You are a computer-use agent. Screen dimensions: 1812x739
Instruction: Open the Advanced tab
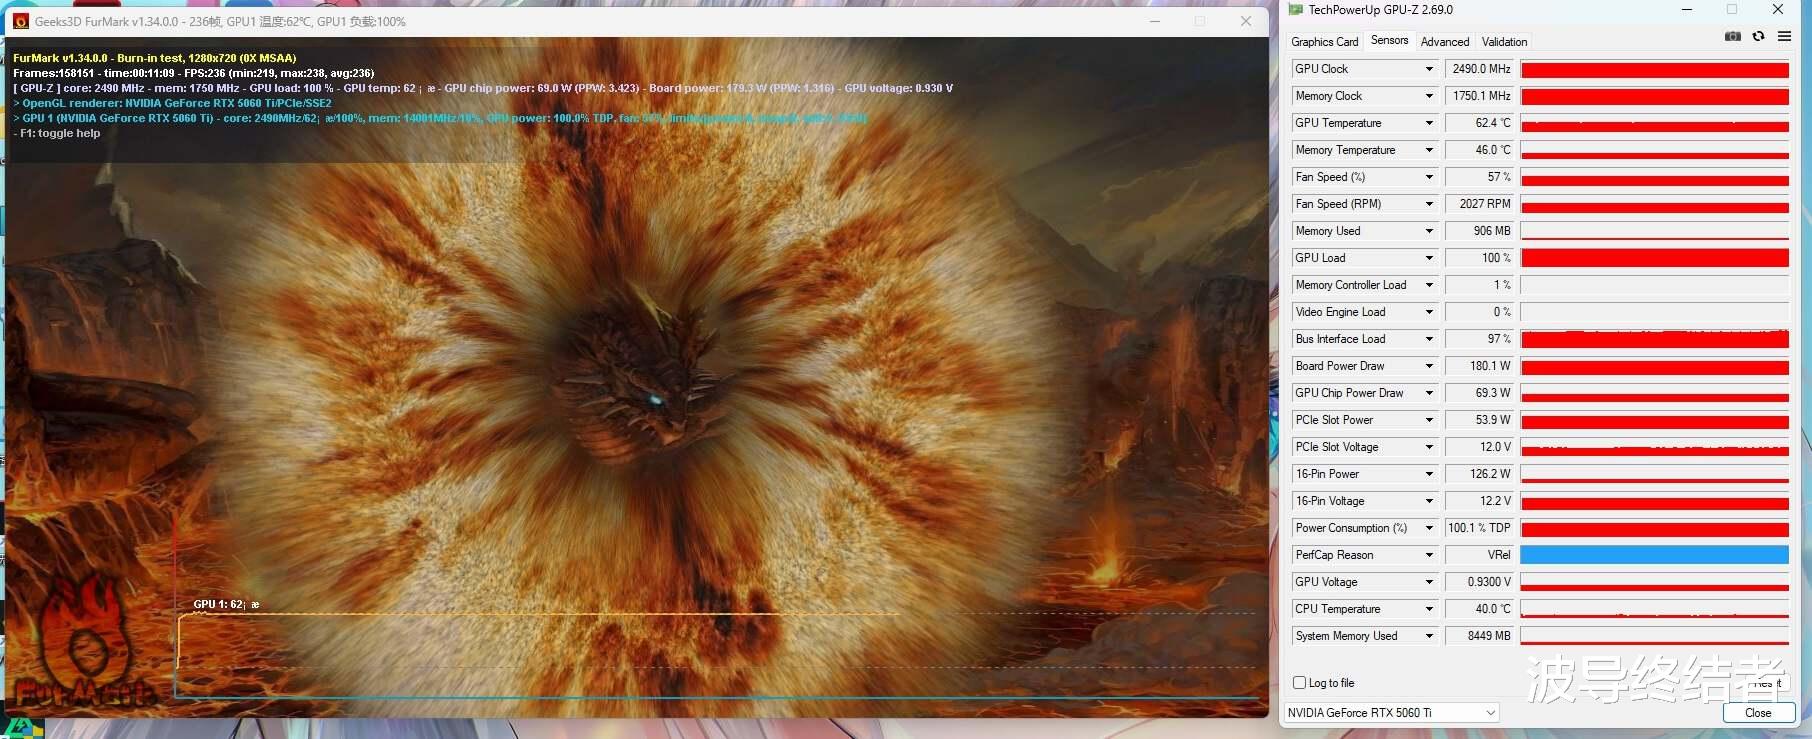pyautogui.click(x=1445, y=42)
